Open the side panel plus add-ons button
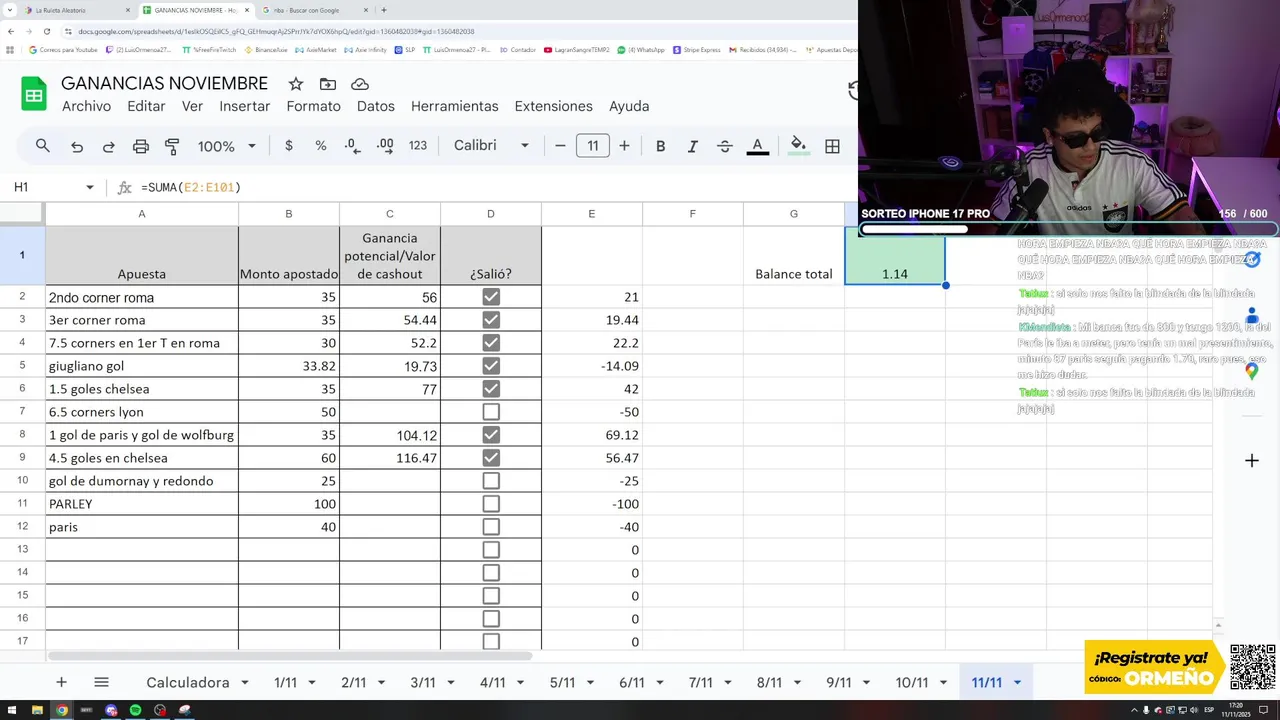This screenshot has width=1280, height=720. click(1251, 461)
